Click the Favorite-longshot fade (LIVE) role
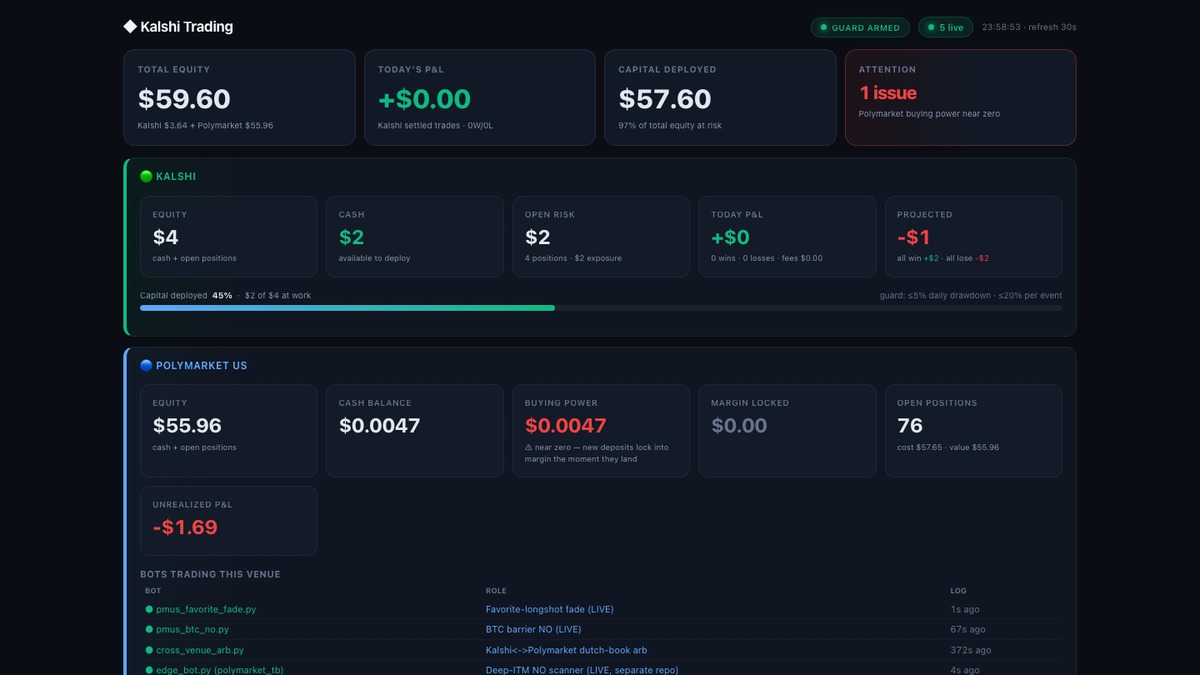 [x=550, y=609]
